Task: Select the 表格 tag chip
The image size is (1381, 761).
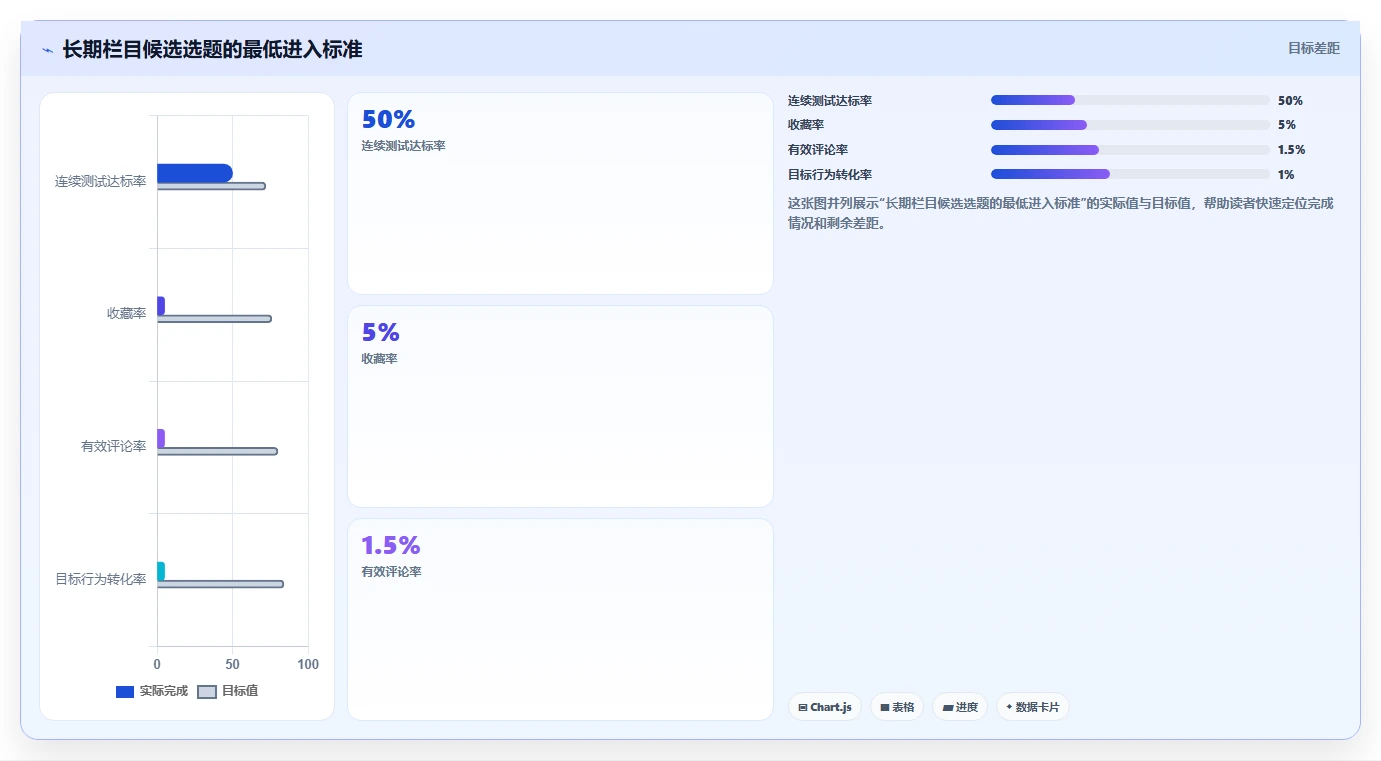Action: 897,707
